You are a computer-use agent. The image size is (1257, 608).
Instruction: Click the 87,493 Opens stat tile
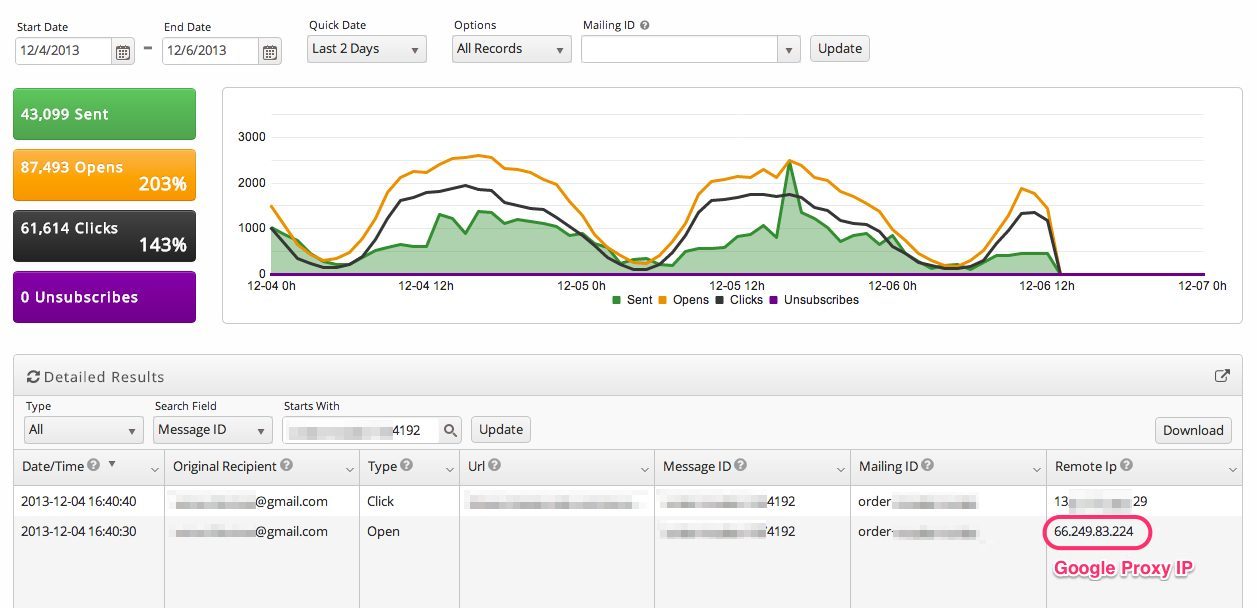105,175
